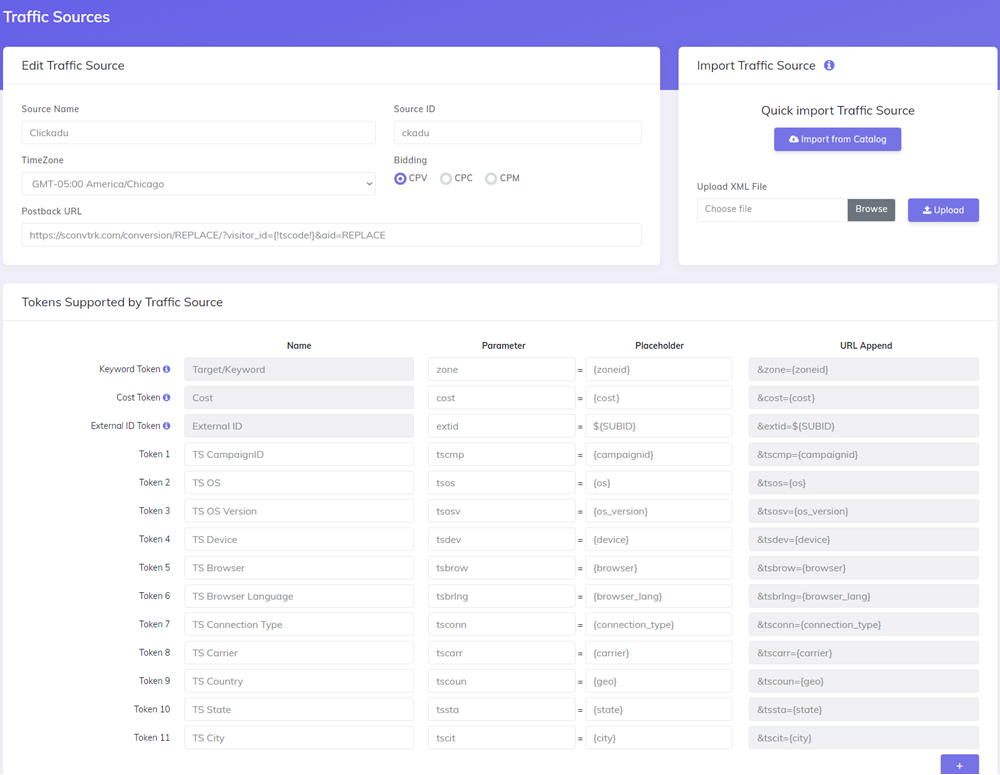Select the CPC bidding option
This screenshot has width=1000, height=775.
tap(446, 179)
